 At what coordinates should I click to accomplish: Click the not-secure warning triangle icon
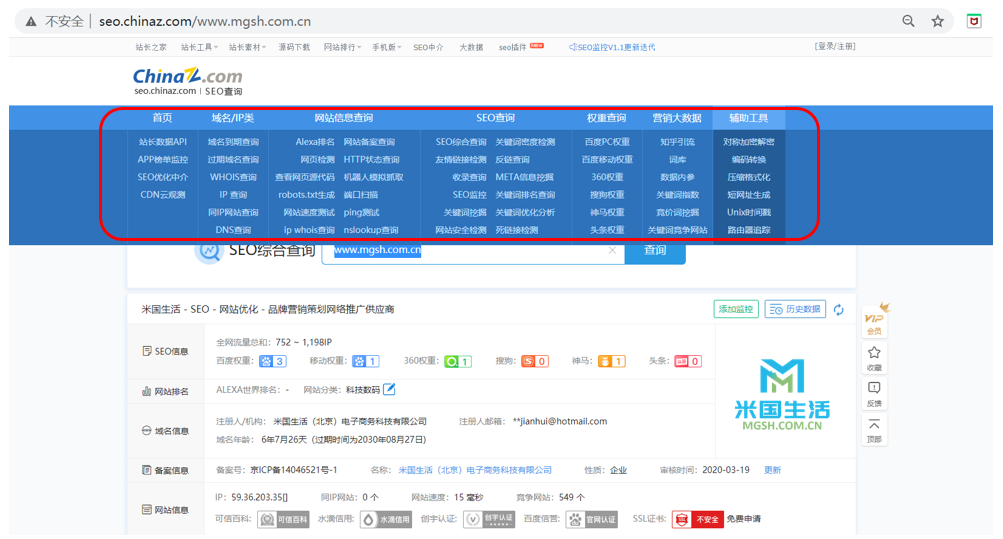pyautogui.click(x=31, y=22)
